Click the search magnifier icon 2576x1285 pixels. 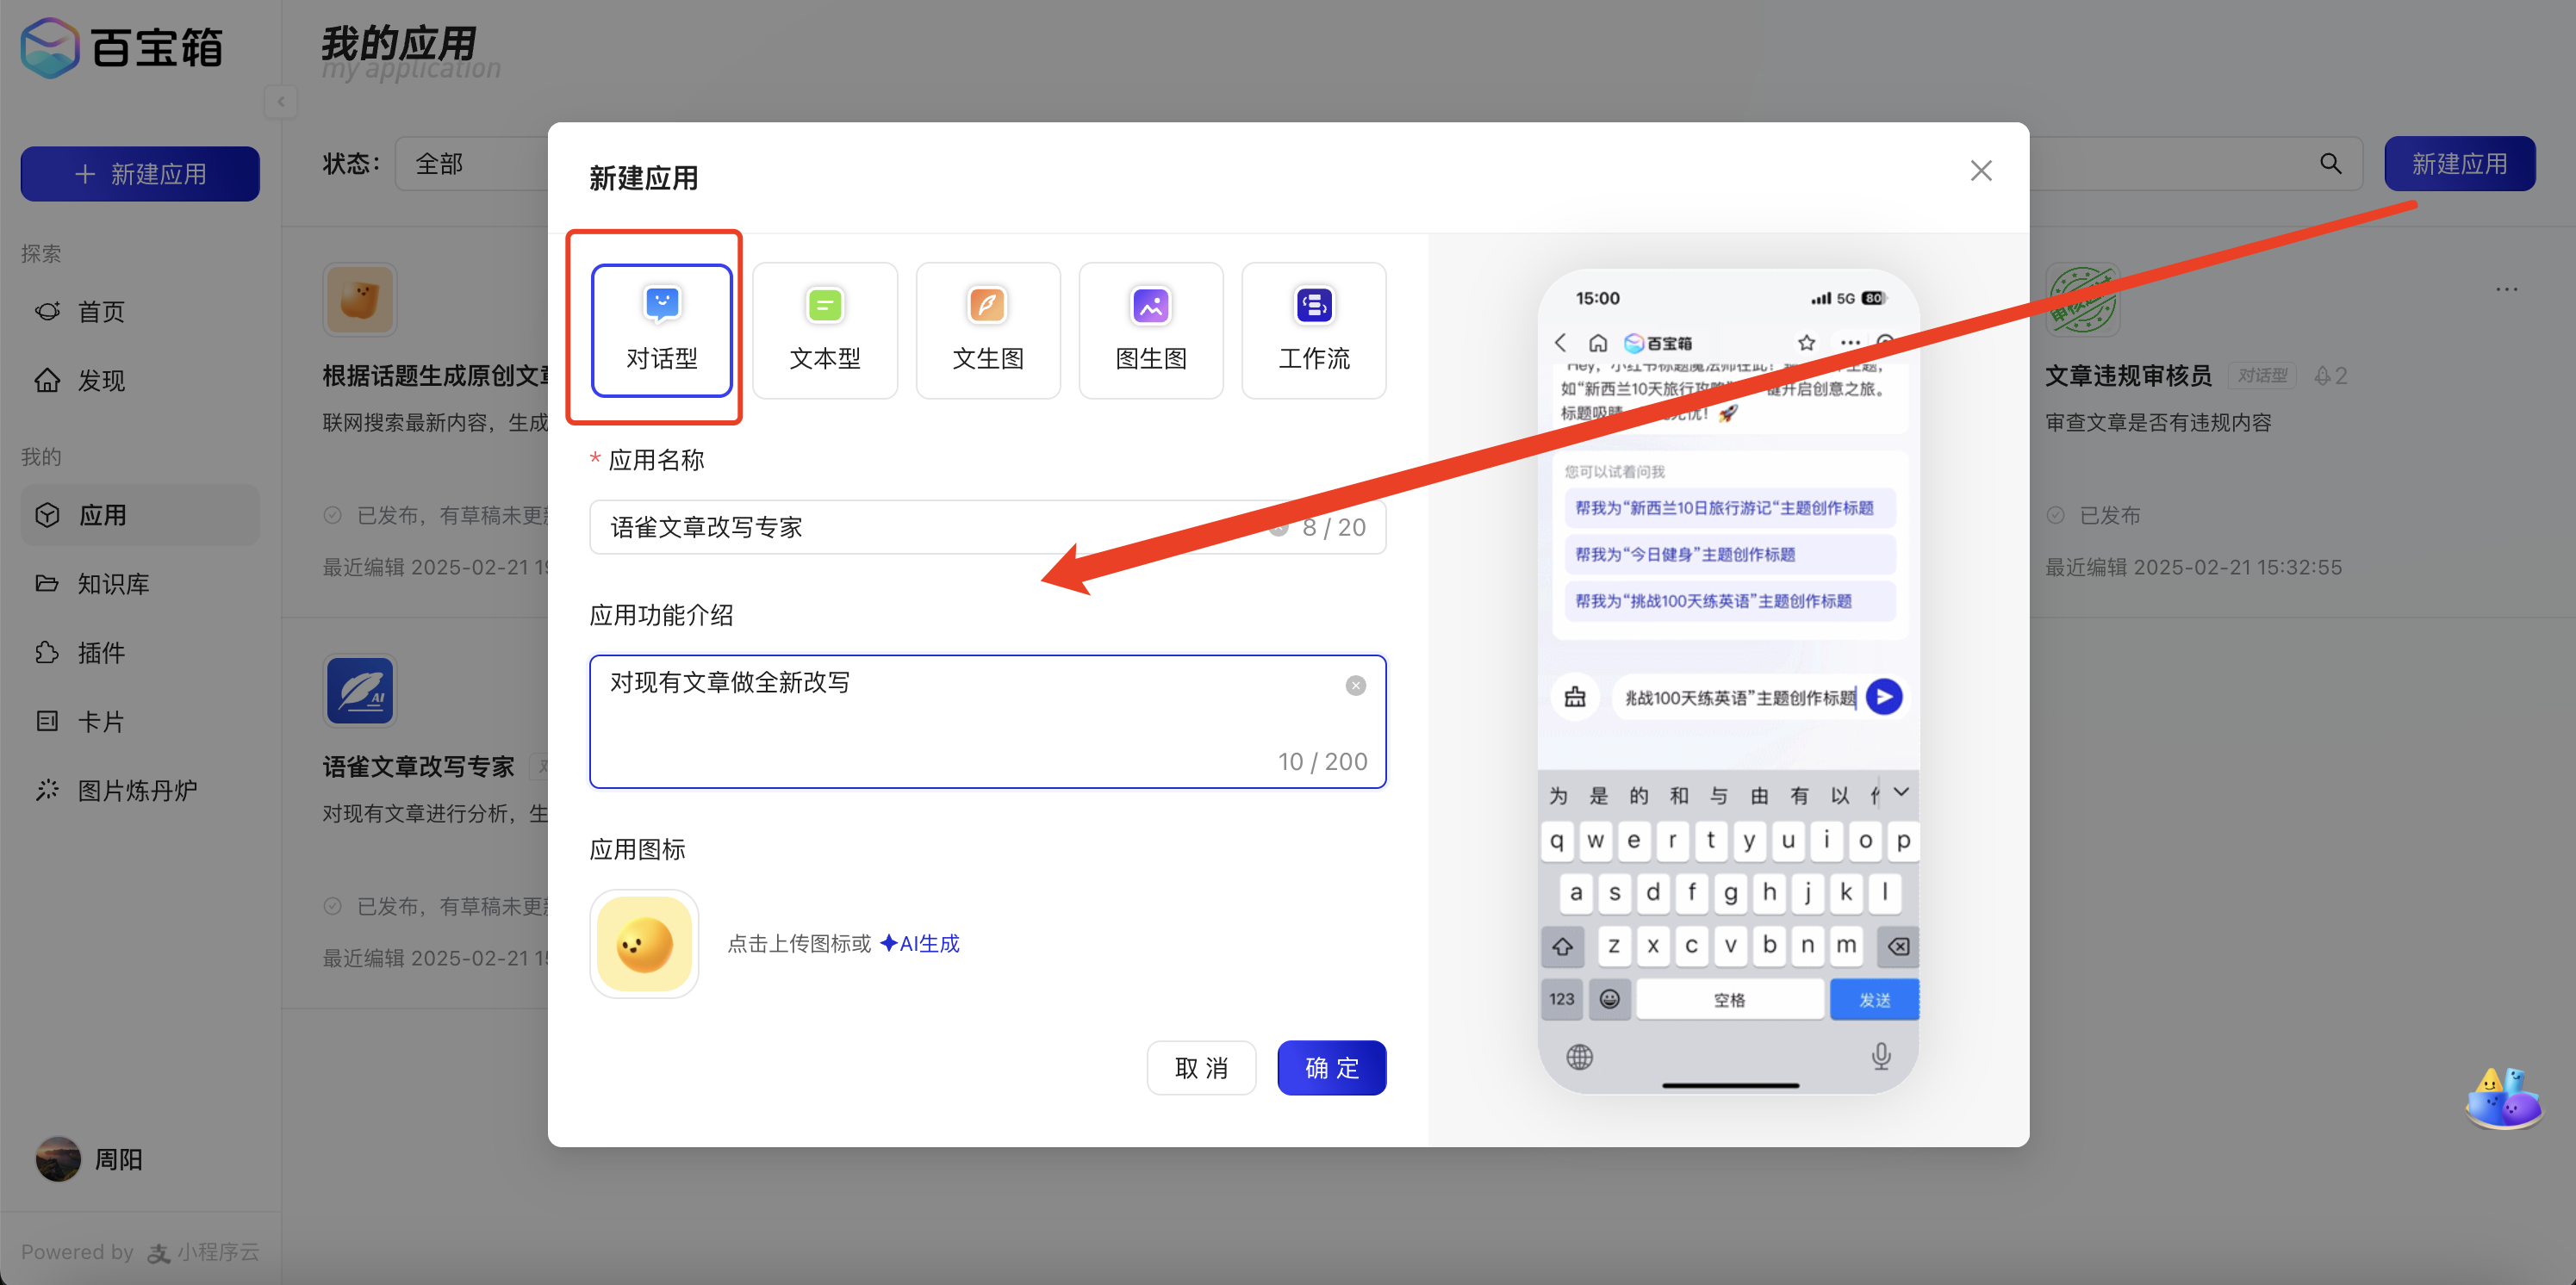coord(2330,164)
